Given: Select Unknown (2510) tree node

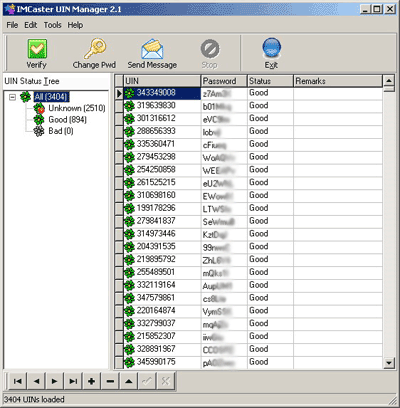Looking at the screenshot, I should point(77,108).
